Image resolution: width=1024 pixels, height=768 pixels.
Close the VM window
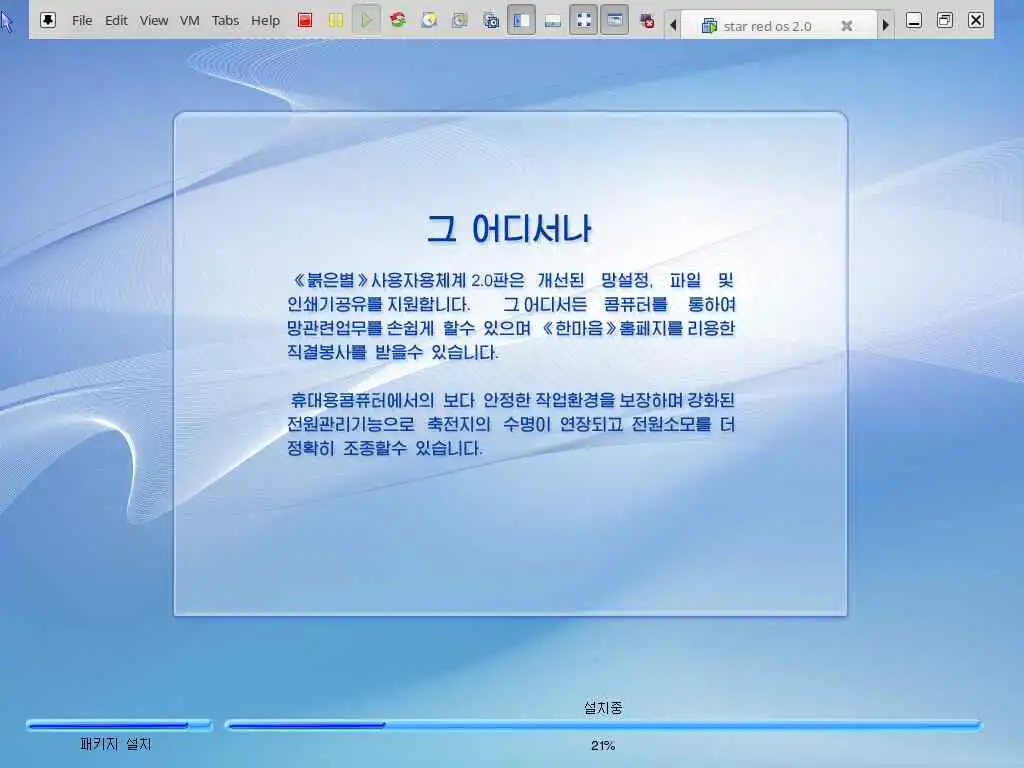coord(976,20)
